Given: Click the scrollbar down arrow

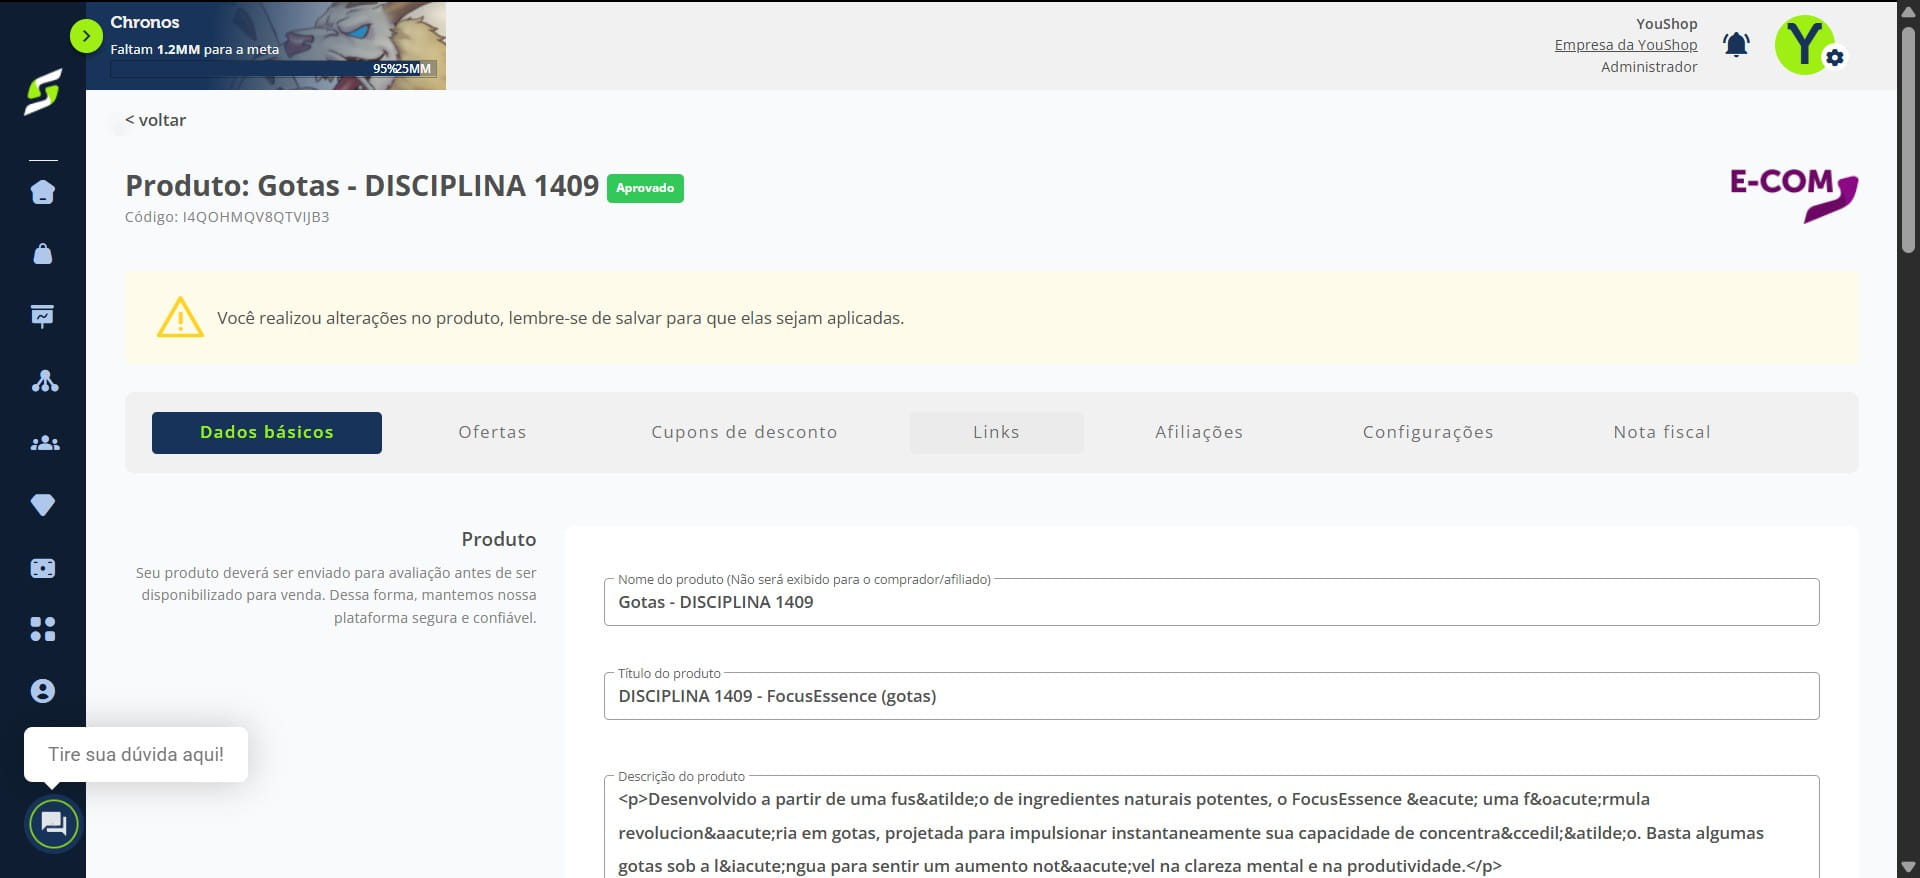Looking at the screenshot, I should click(x=1908, y=868).
